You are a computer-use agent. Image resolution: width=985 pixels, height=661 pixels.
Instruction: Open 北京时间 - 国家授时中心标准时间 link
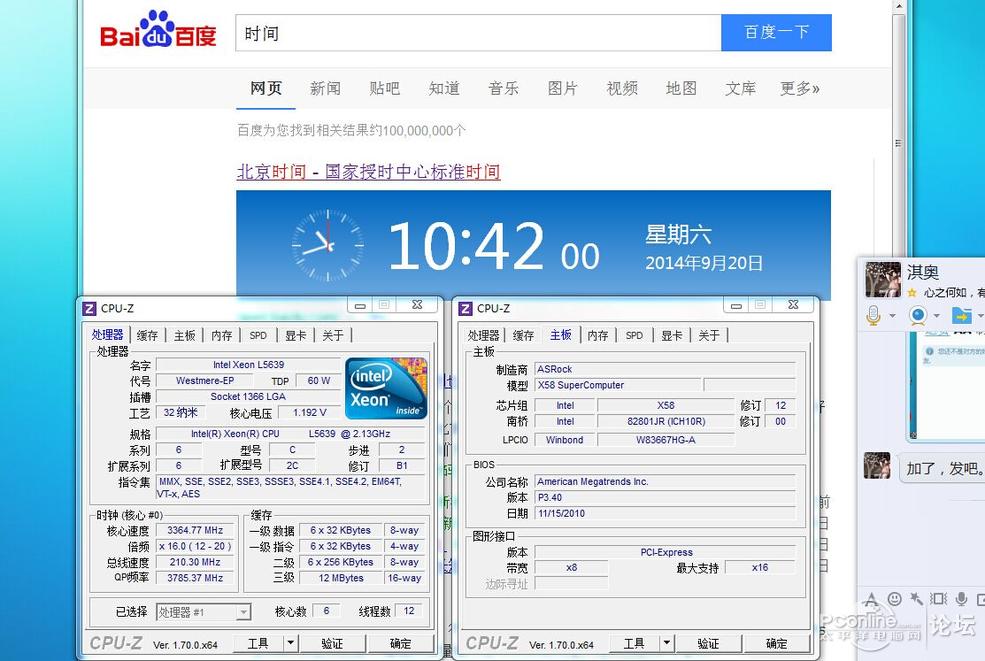point(369,172)
